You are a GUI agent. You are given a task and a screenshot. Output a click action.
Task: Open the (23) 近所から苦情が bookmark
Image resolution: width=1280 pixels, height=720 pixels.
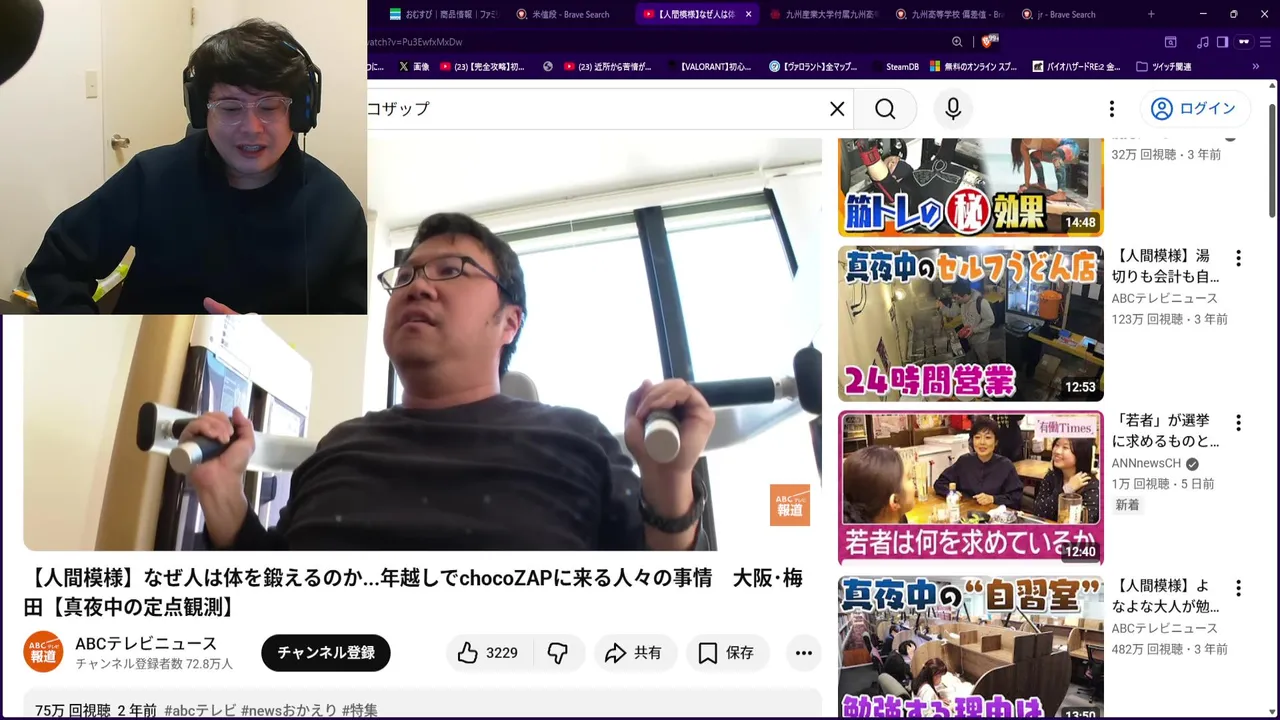(607, 67)
